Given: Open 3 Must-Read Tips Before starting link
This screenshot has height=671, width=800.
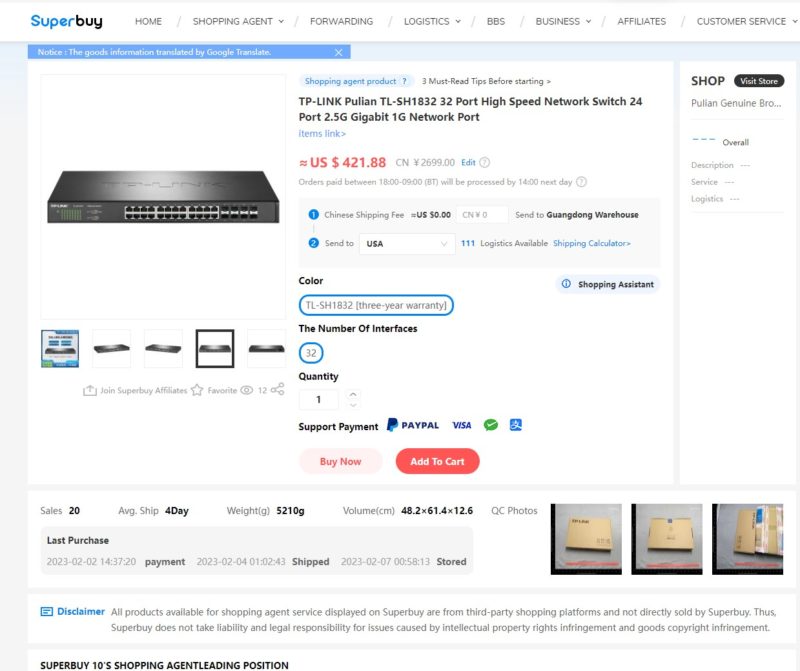Looking at the screenshot, I should tap(486, 81).
